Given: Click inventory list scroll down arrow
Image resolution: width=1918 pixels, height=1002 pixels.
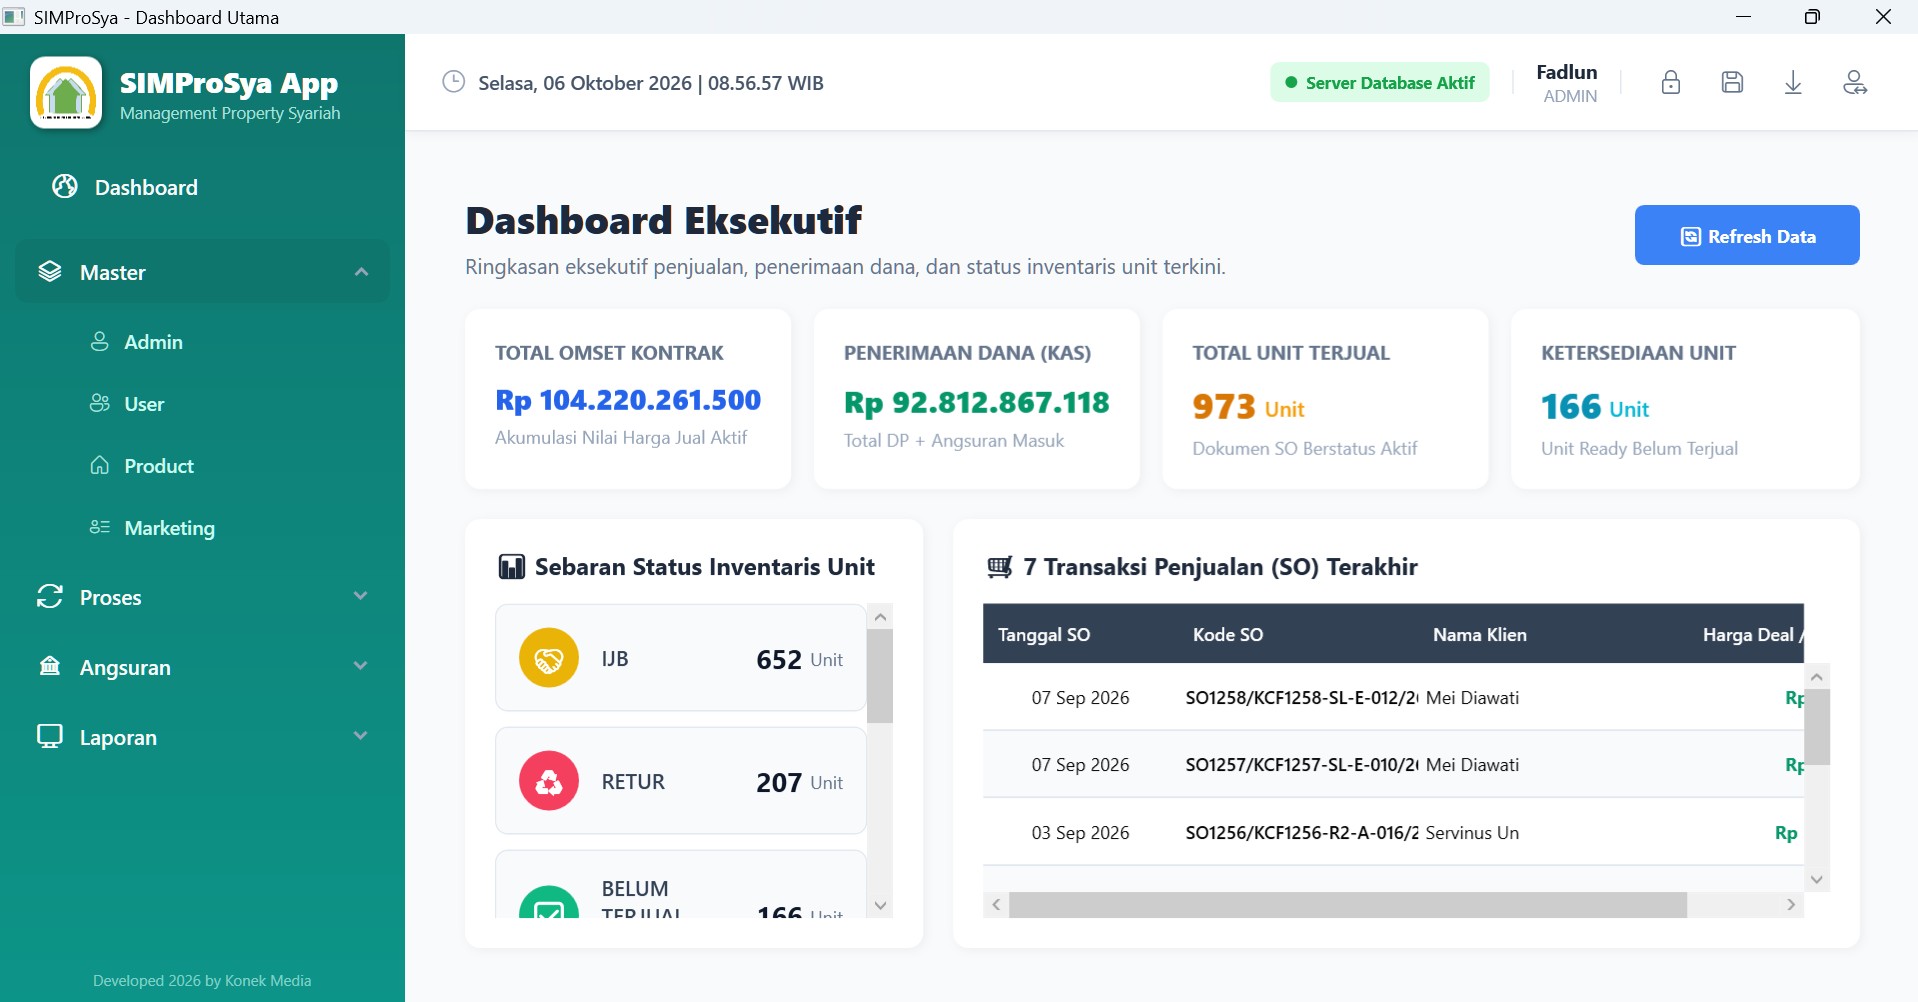Looking at the screenshot, I should 880,905.
